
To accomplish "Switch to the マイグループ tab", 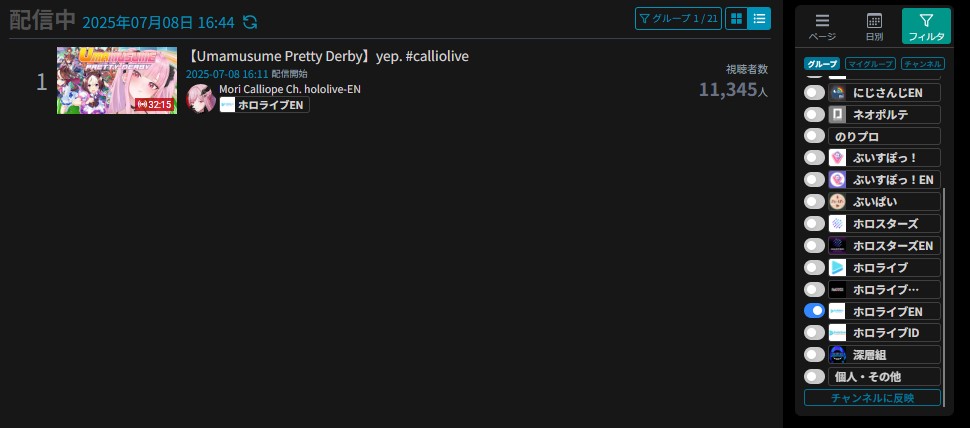I will click(x=870, y=64).
